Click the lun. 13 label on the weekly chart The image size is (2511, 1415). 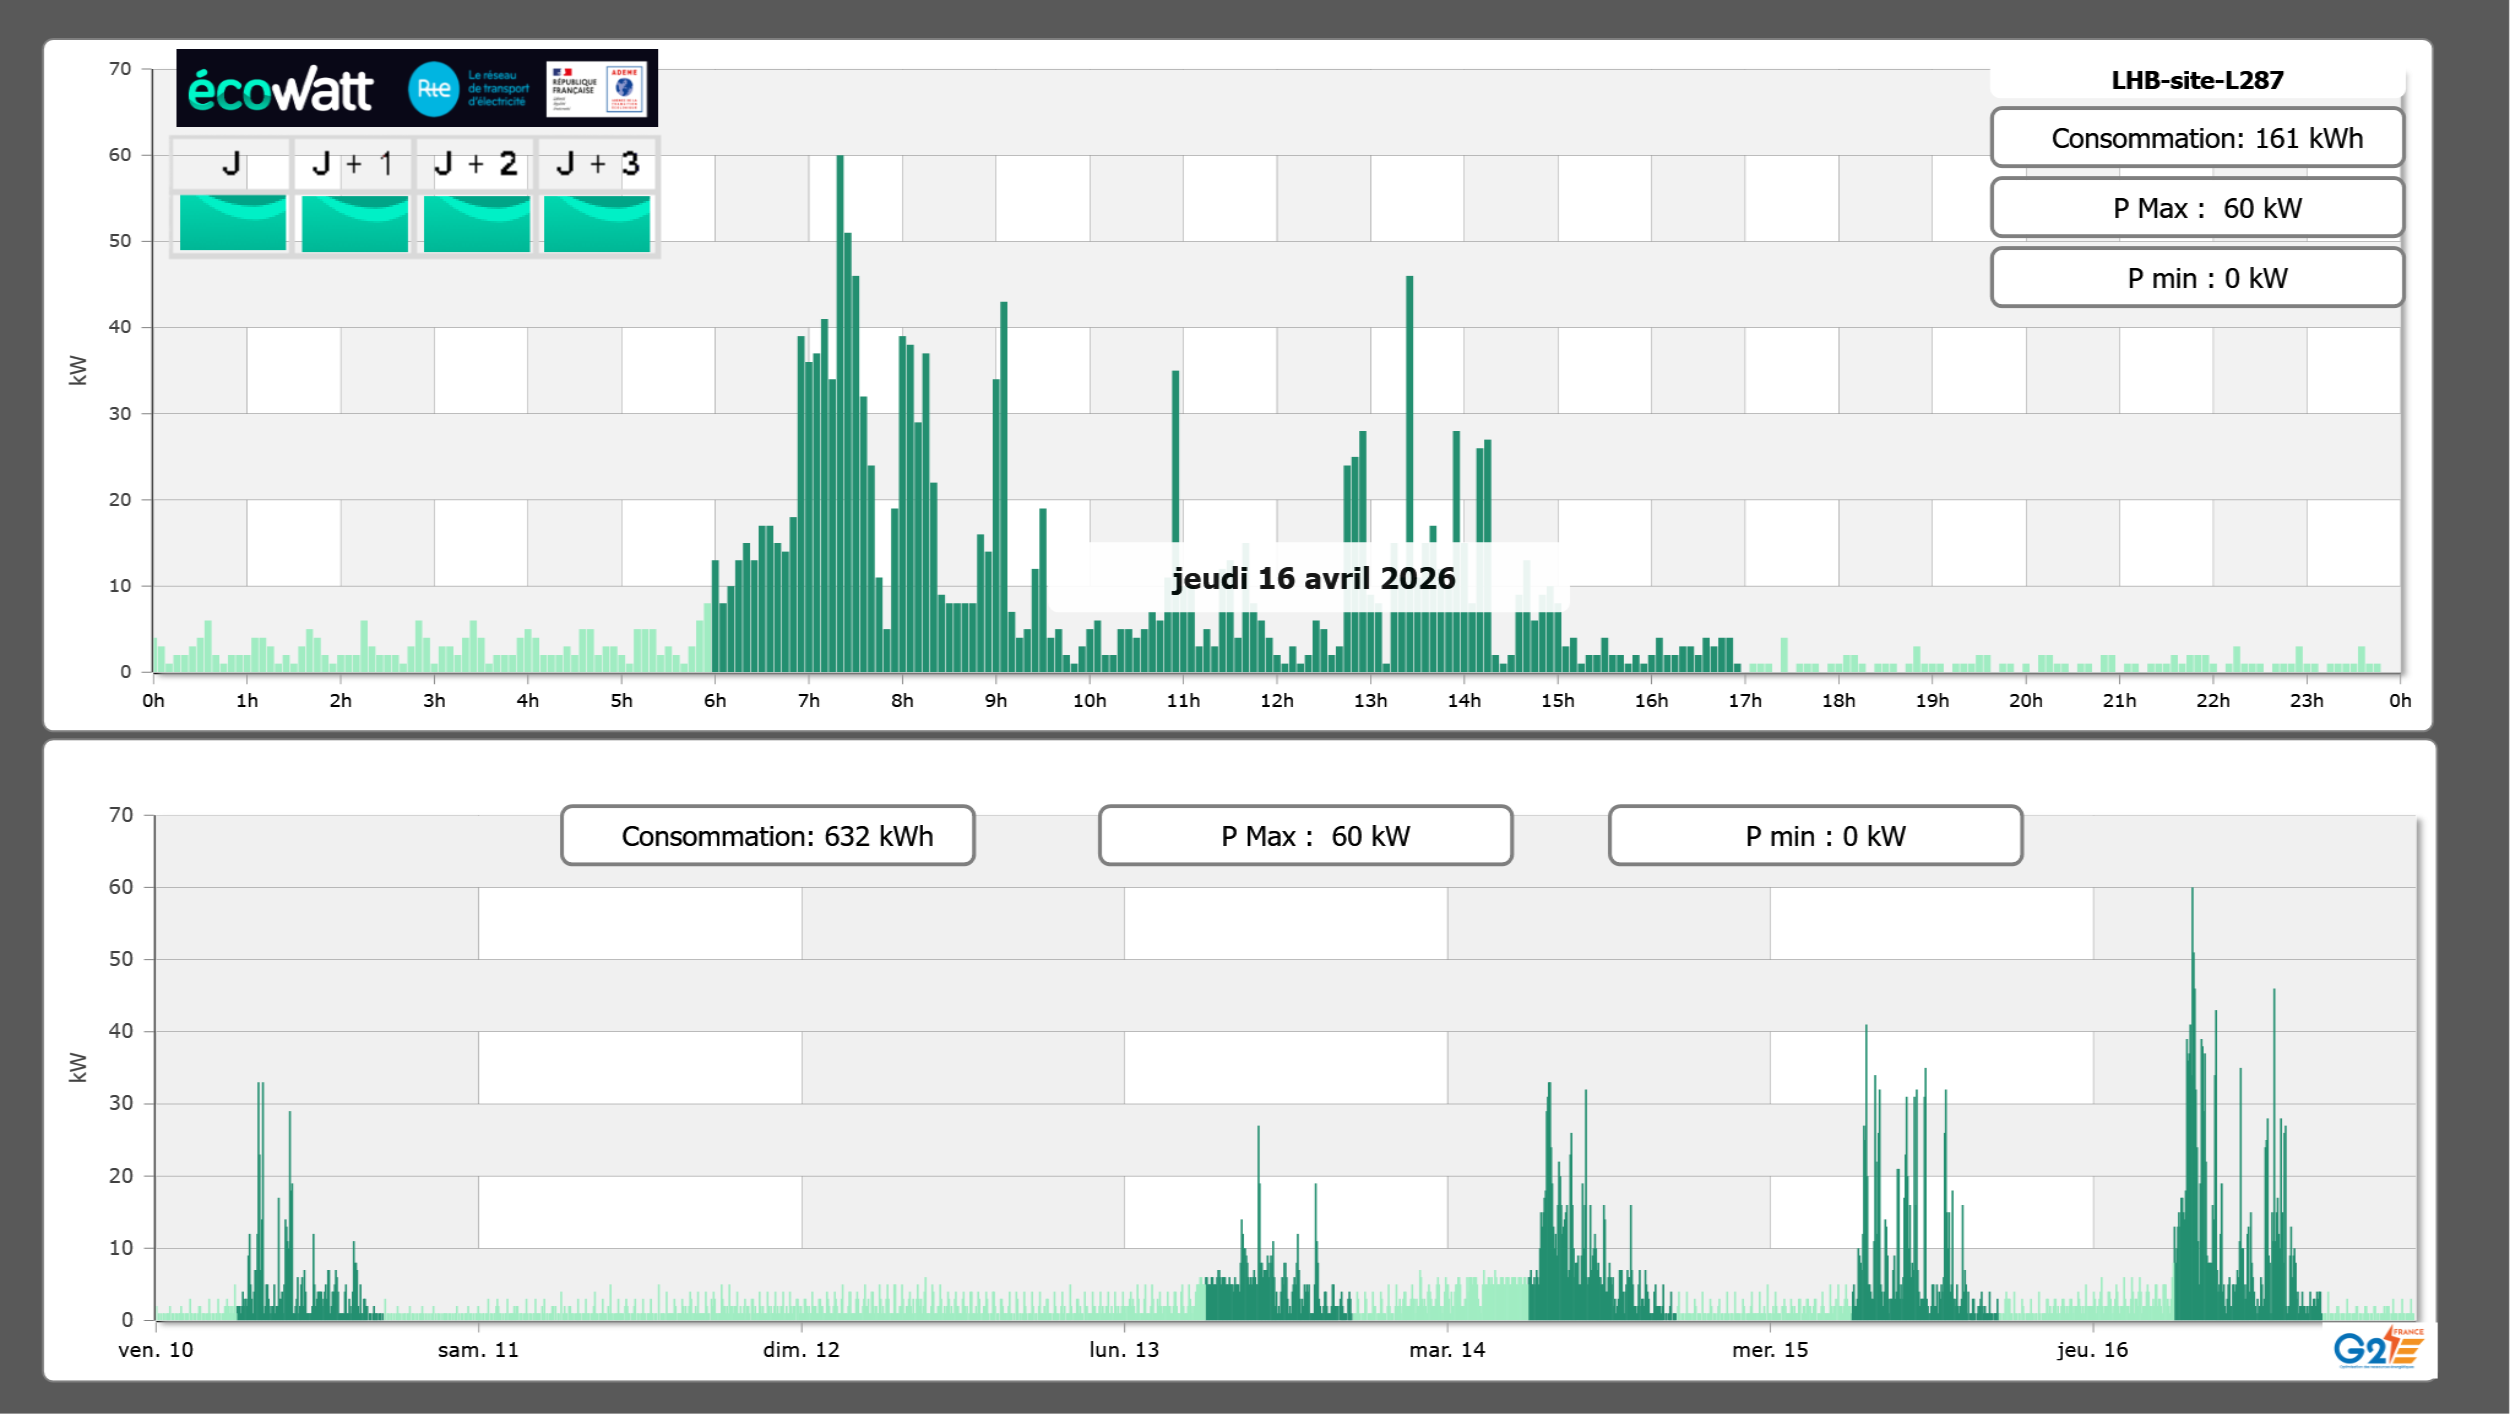[1124, 1349]
